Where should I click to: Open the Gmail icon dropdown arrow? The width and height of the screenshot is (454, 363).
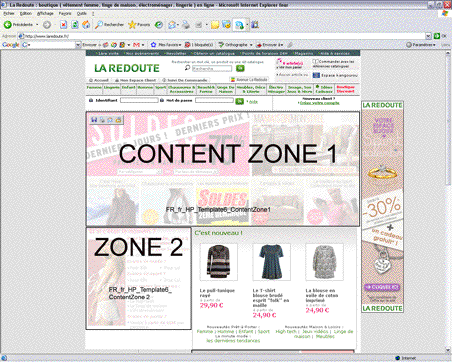[x=143, y=45]
